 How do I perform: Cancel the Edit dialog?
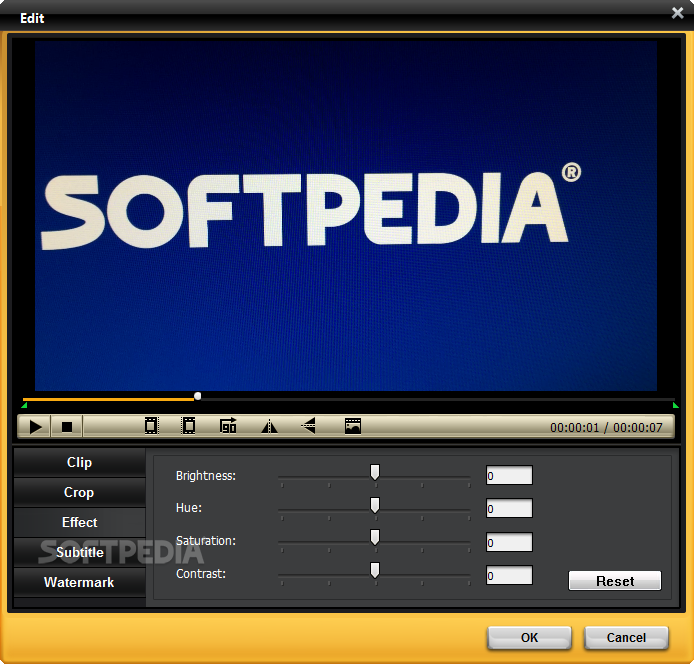tap(626, 638)
